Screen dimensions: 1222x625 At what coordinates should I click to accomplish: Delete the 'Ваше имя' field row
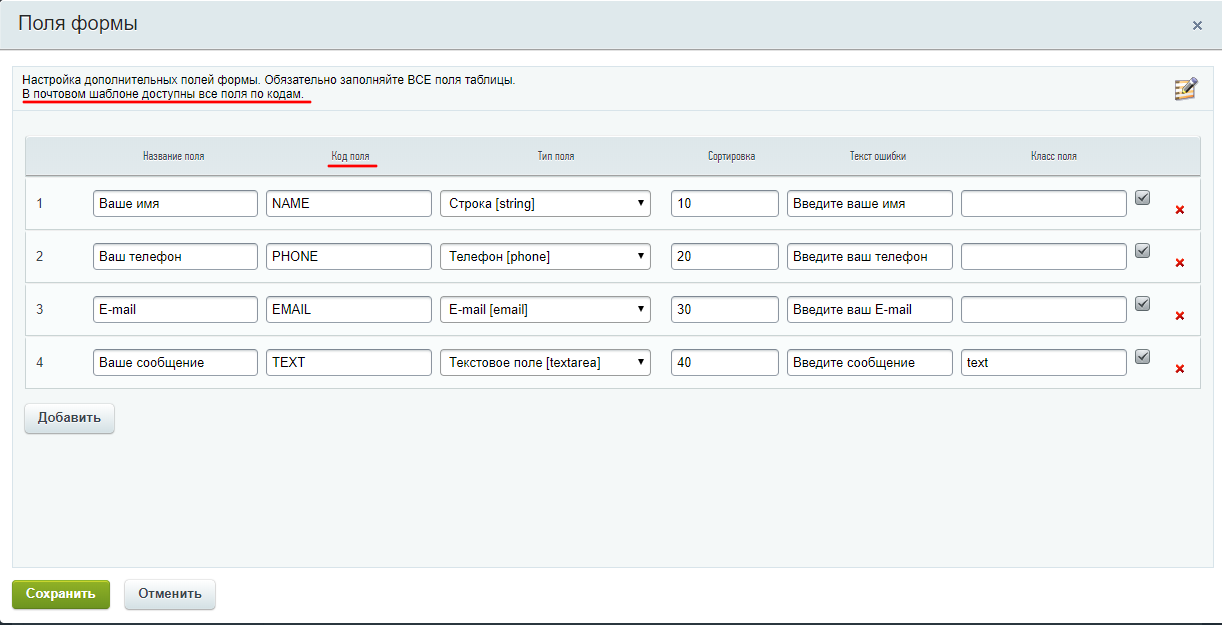[x=1180, y=210]
